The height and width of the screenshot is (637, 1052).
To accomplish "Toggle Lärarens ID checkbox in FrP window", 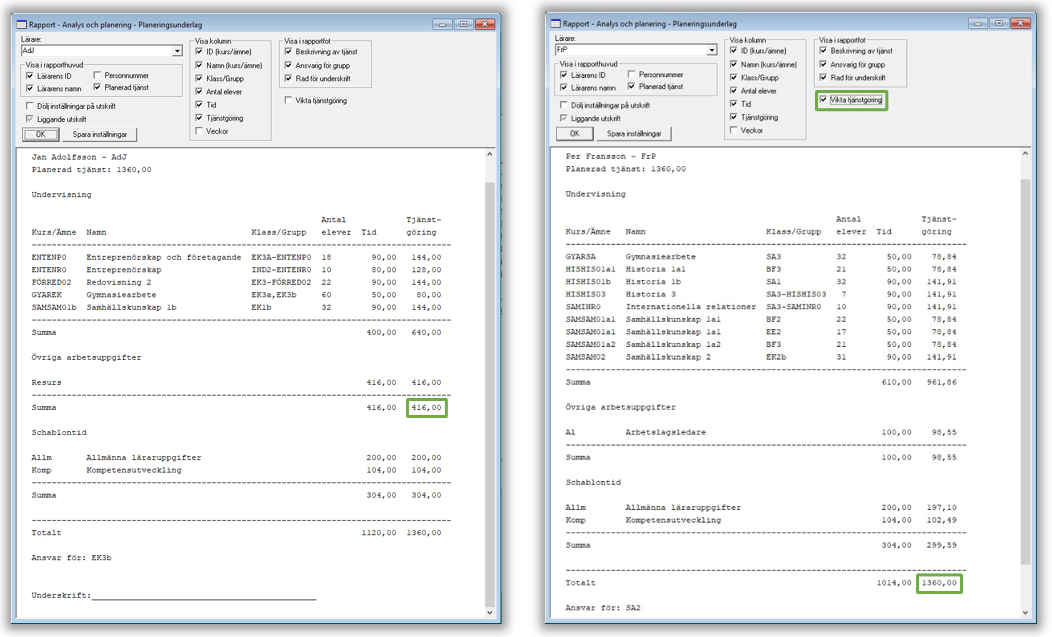I will 564,75.
